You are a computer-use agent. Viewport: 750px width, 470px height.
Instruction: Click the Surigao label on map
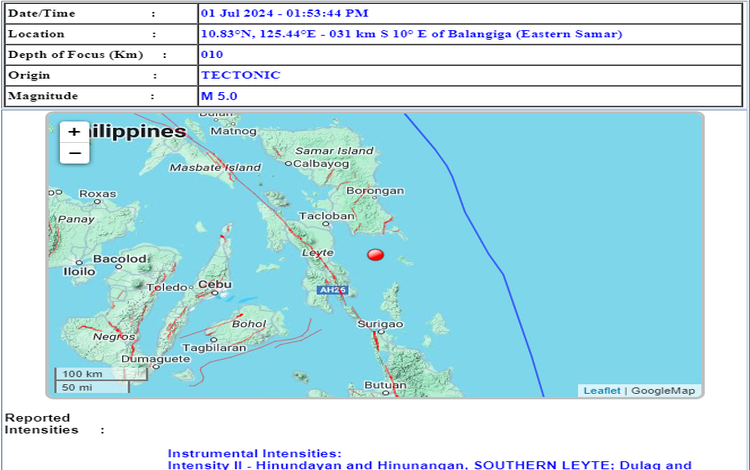pos(380,324)
